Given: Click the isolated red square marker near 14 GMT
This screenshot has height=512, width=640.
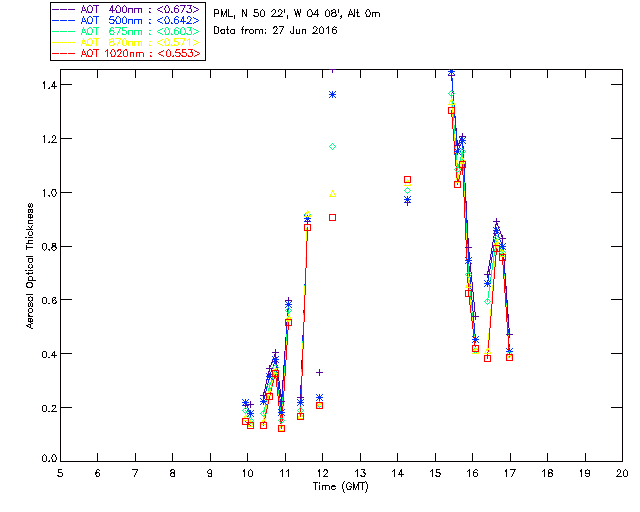Looking at the screenshot, I should tap(407, 180).
